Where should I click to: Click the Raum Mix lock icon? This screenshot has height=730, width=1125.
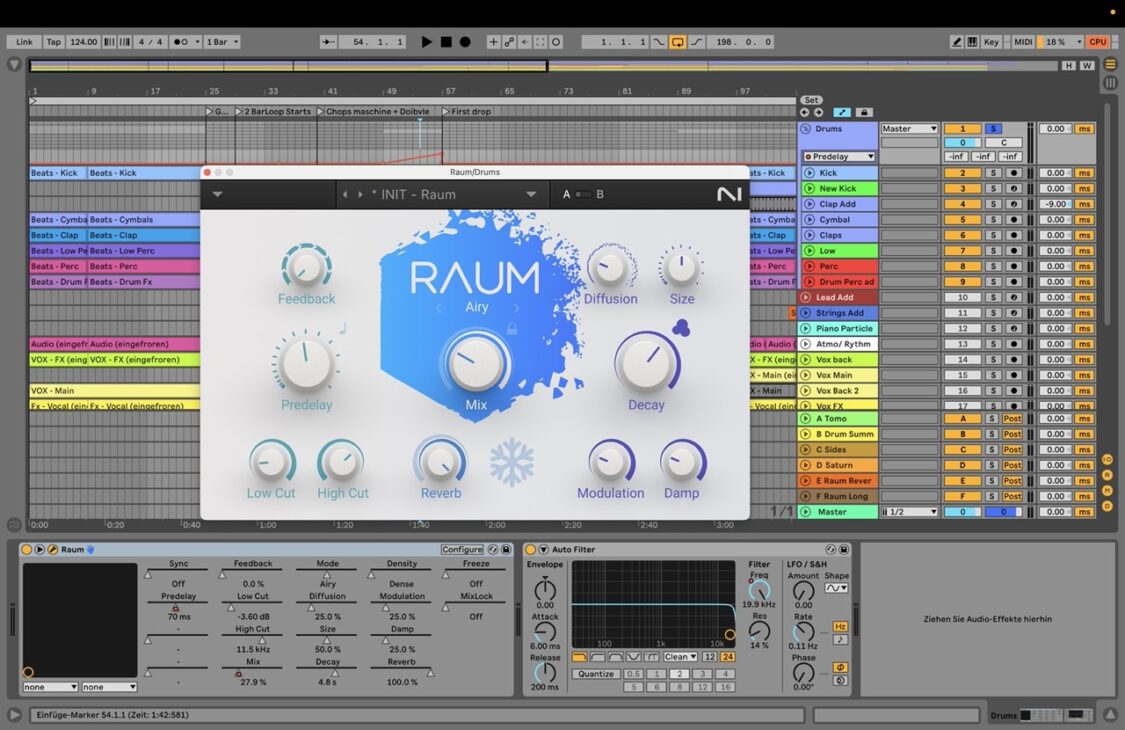[x=512, y=329]
